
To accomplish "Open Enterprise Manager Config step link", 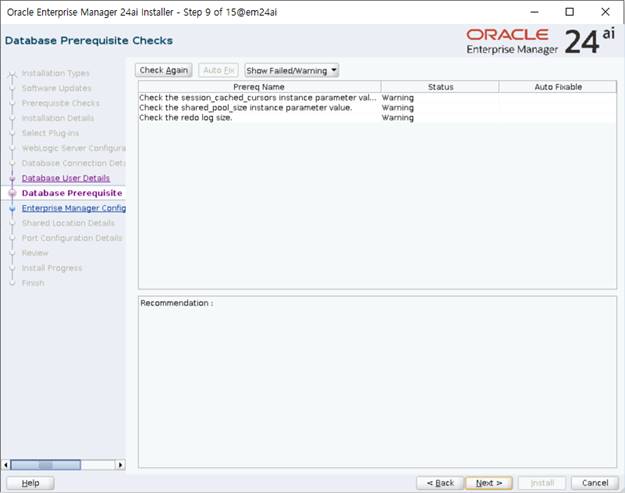I will (x=74, y=208).
